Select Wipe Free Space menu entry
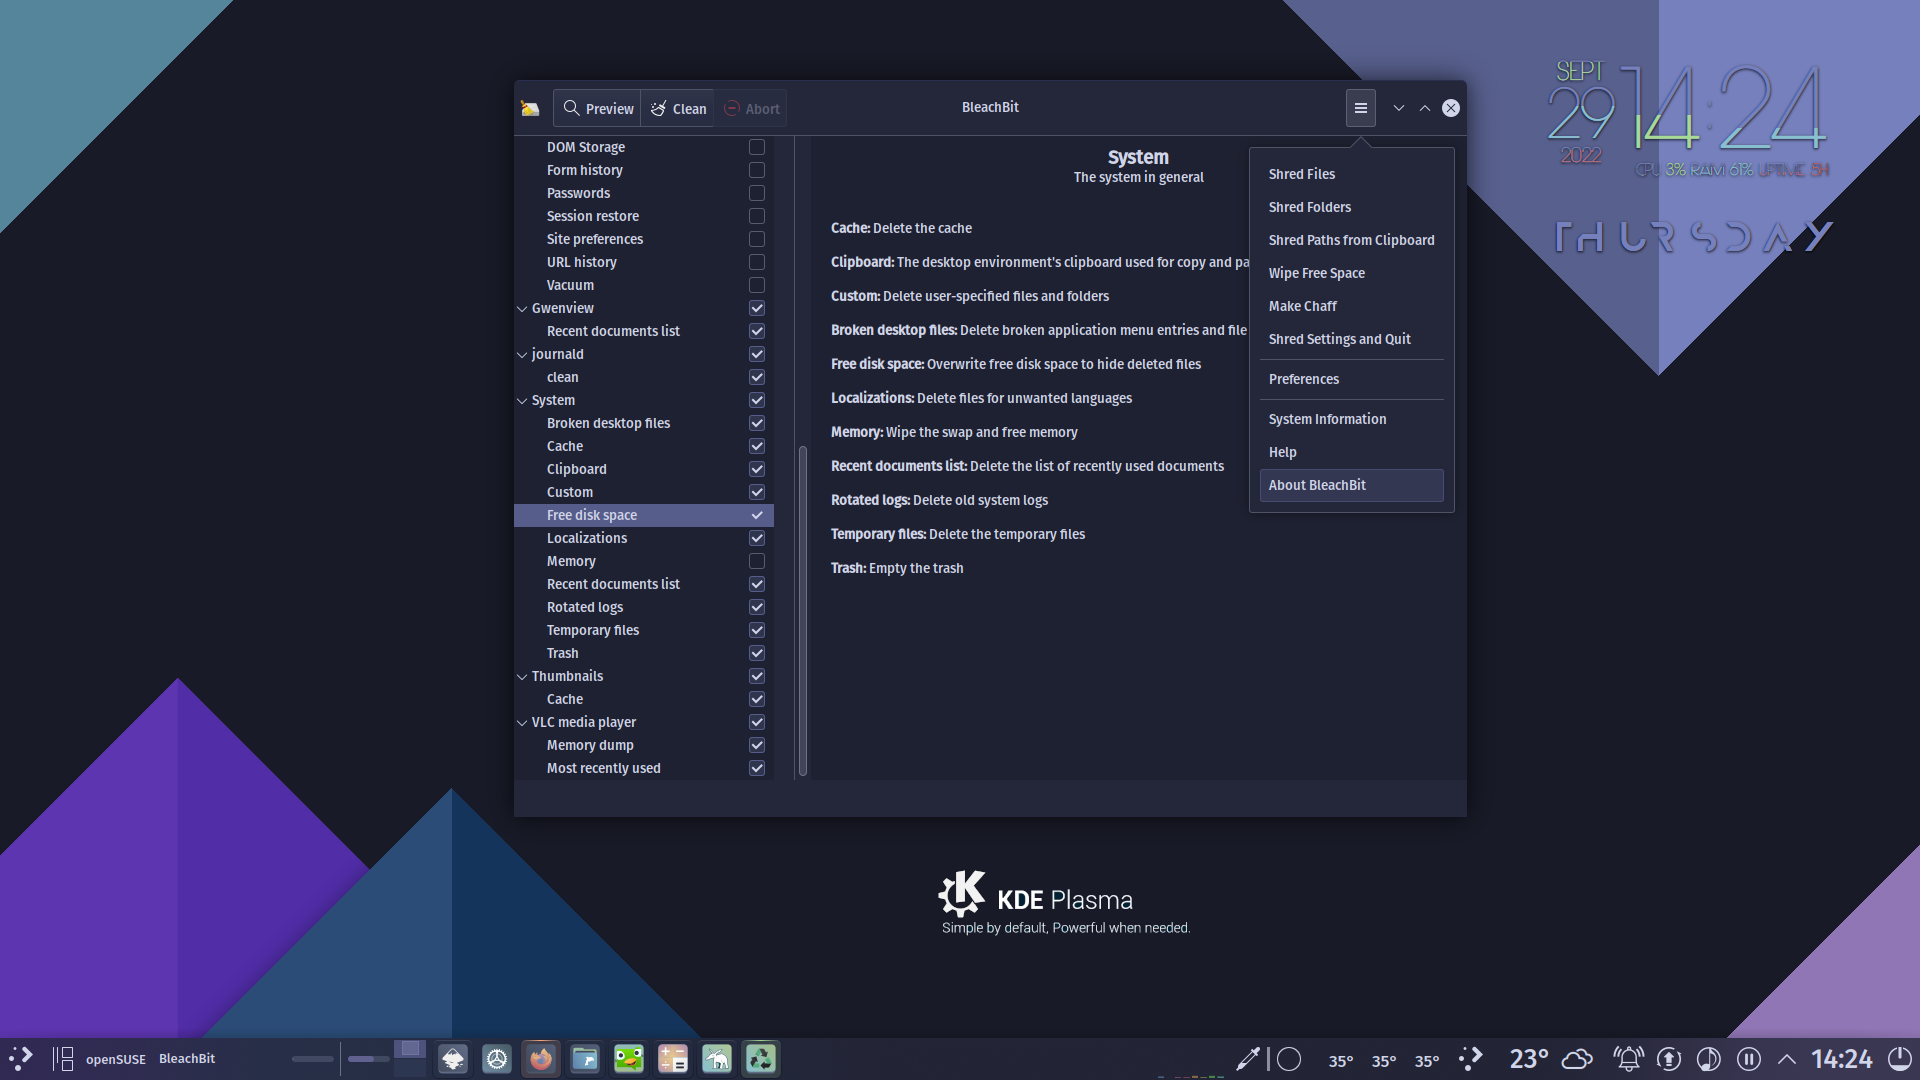 pyautogui.click(x=1351, y=273)
